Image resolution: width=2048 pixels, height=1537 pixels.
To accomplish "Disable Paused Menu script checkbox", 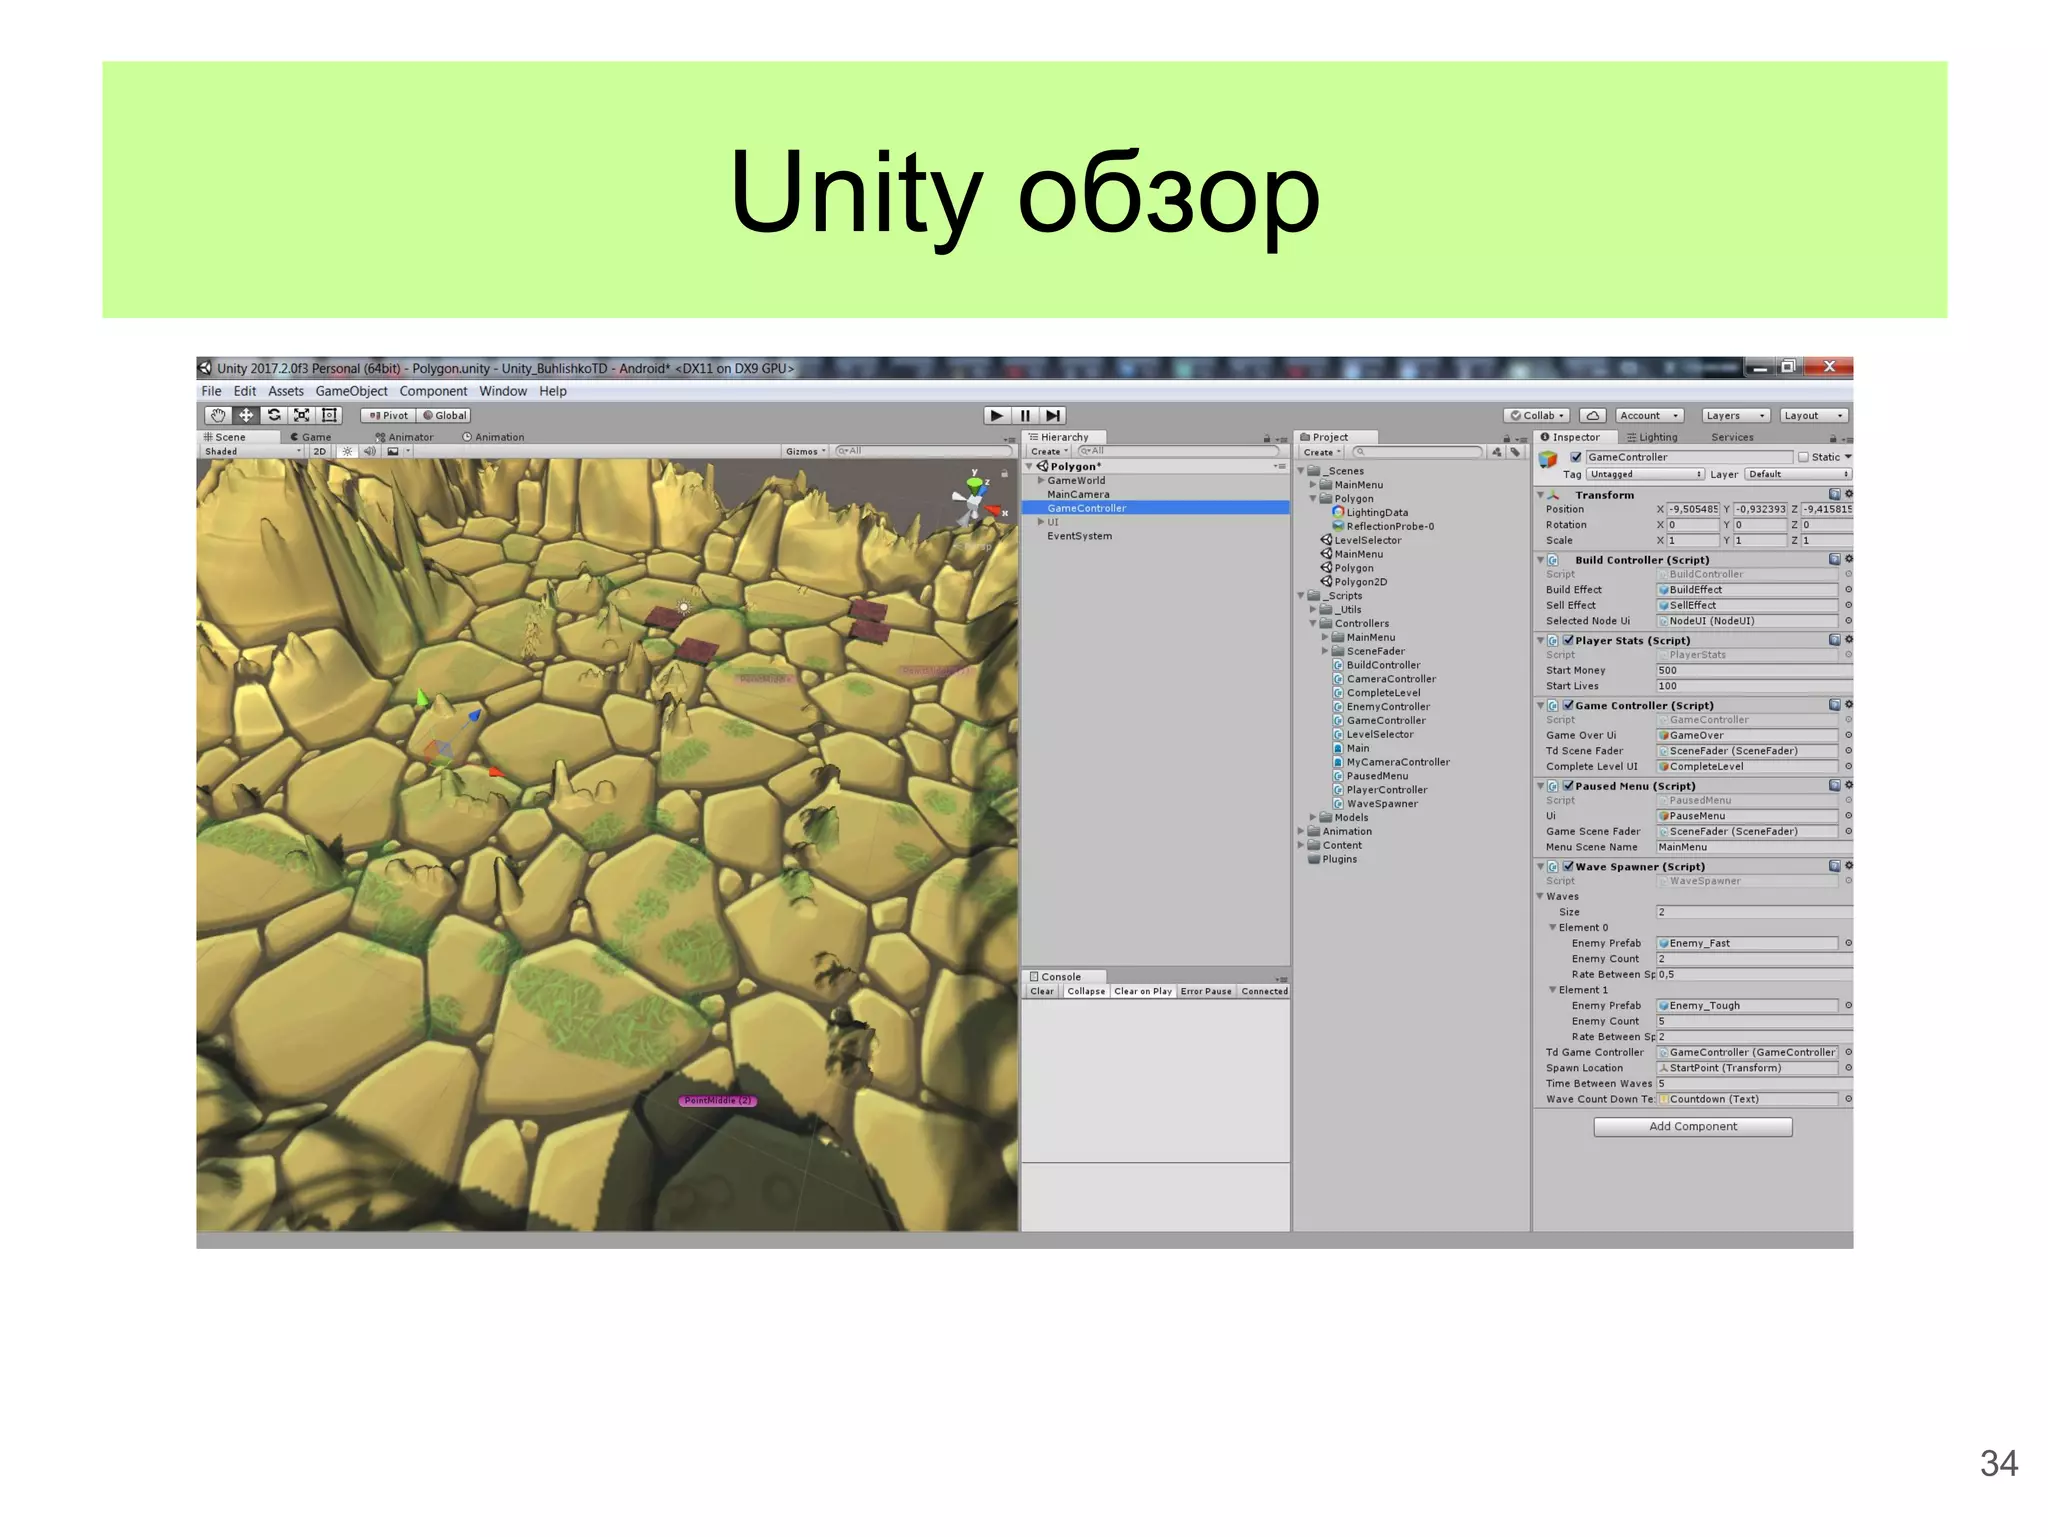I will (x=1568, y=786).
